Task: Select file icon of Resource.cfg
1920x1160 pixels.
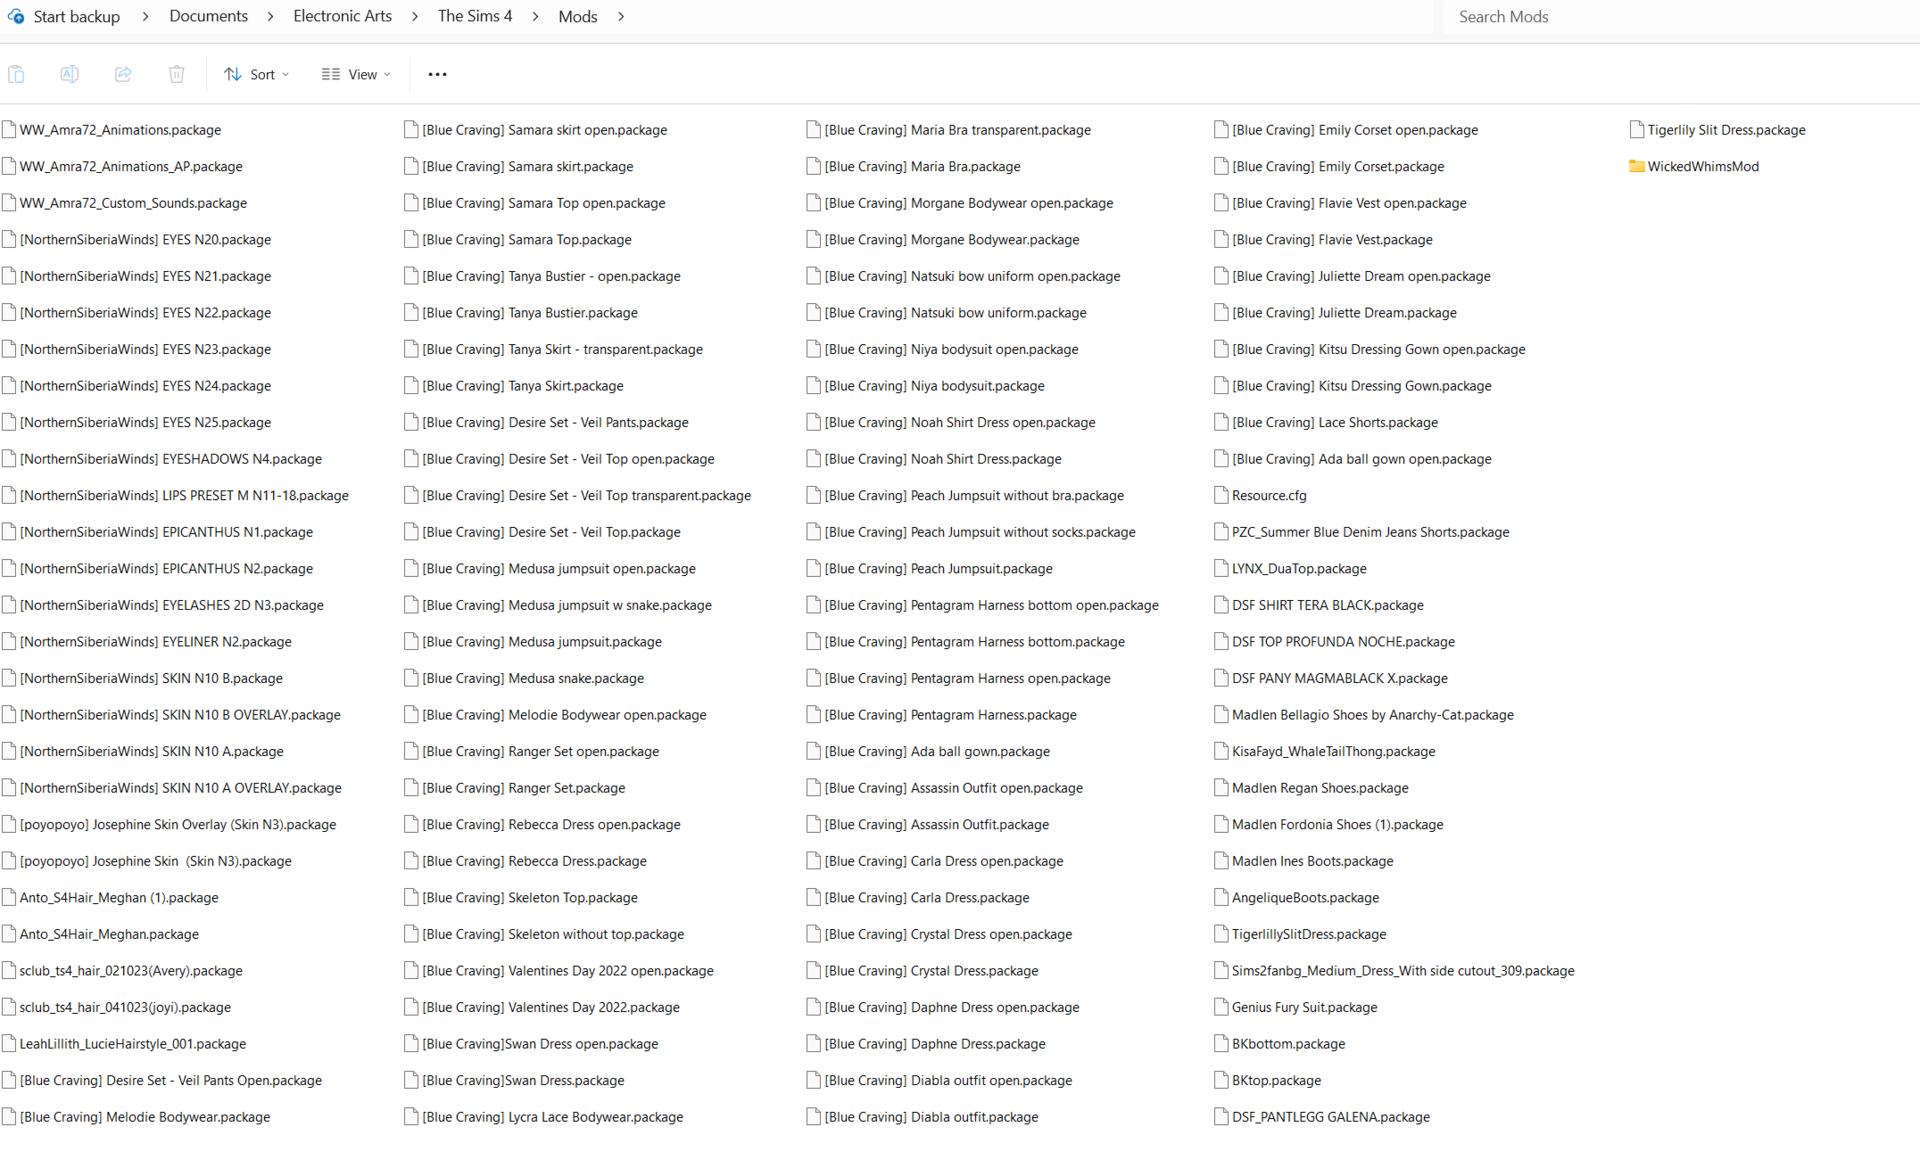Action: tap(1221, 495)
